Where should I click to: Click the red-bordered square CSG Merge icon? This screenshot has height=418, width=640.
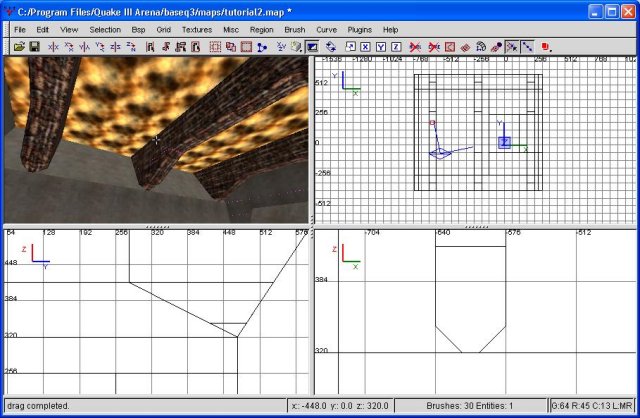(246, 47)
